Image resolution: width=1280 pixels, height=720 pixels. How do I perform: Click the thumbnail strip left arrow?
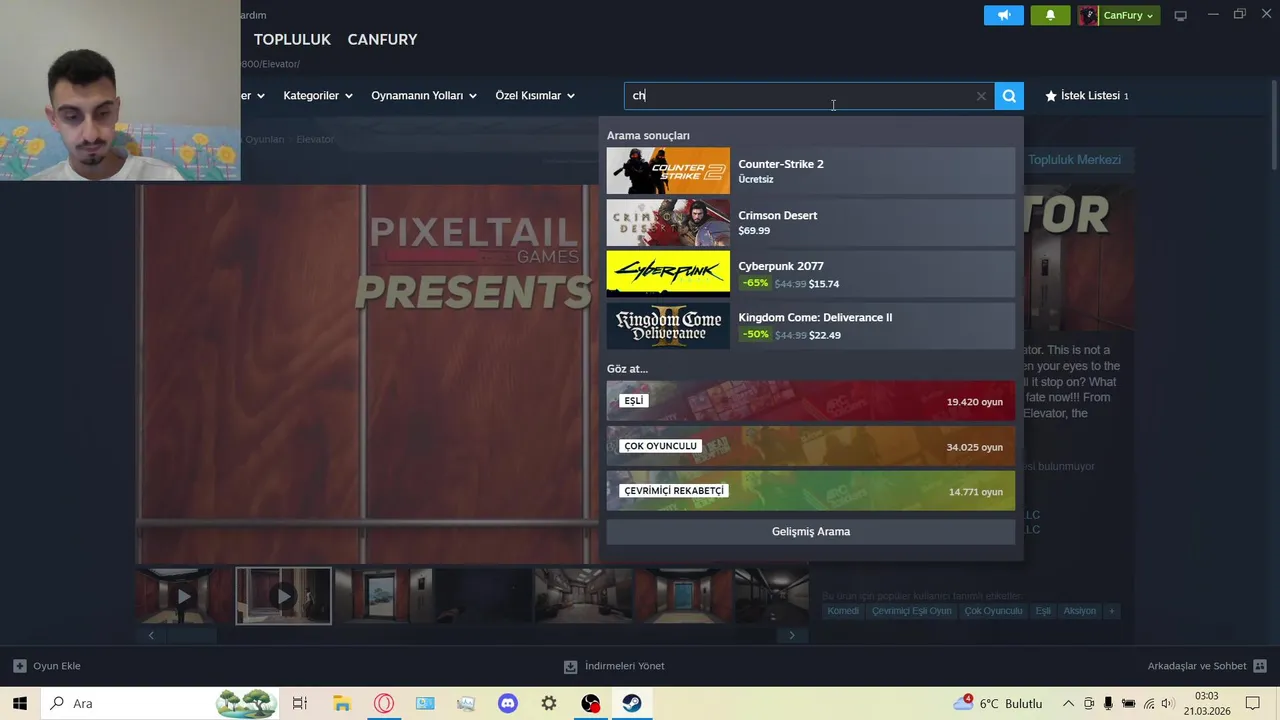(151, 635)
